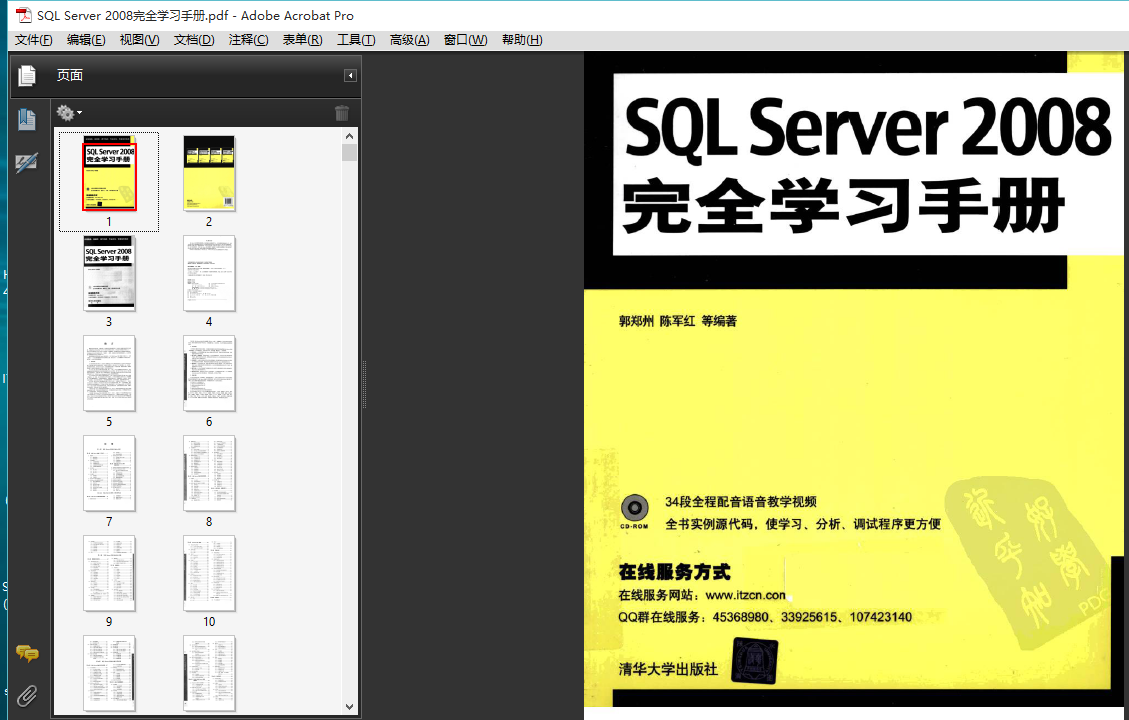Click the PDF file icon in title bar
The image size is (1129, 720).
click(x=24, y=15)
